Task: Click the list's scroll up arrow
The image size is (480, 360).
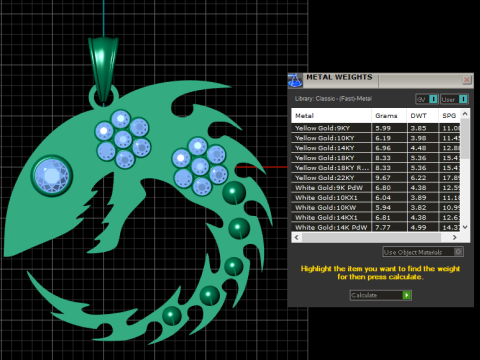Action: coord(465,114)
